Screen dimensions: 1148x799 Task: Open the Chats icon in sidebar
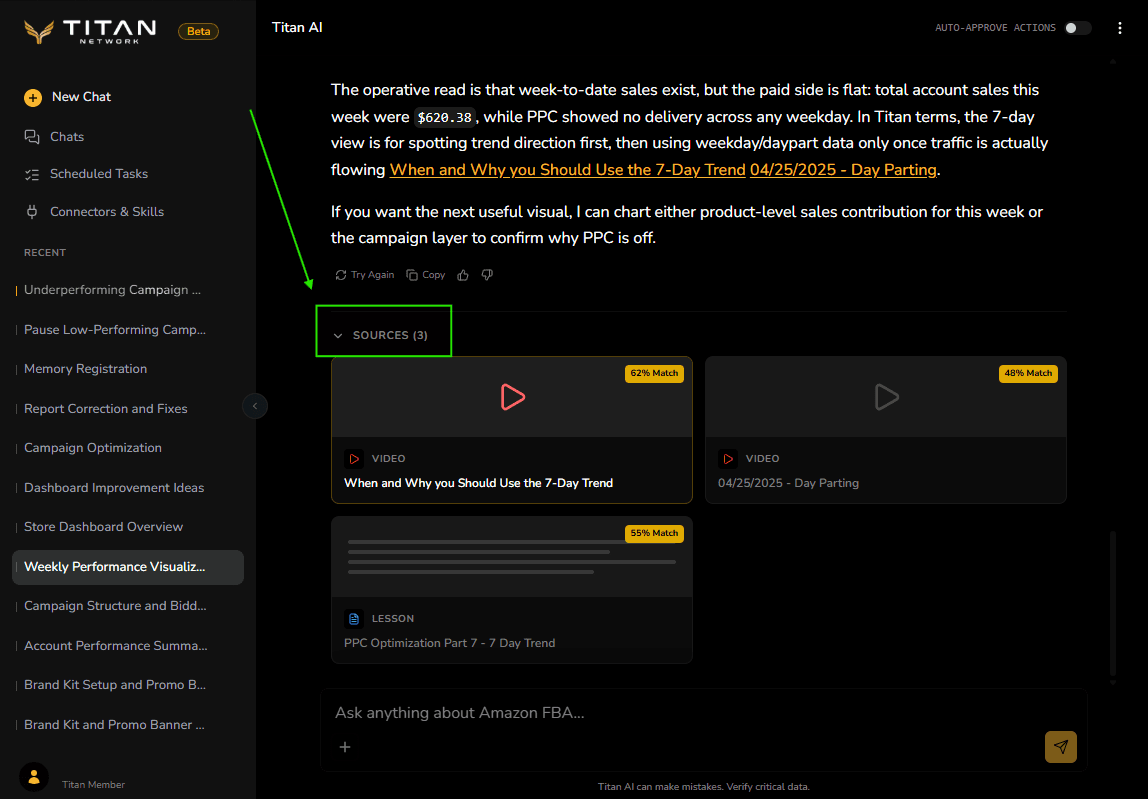tap(31, 137)
